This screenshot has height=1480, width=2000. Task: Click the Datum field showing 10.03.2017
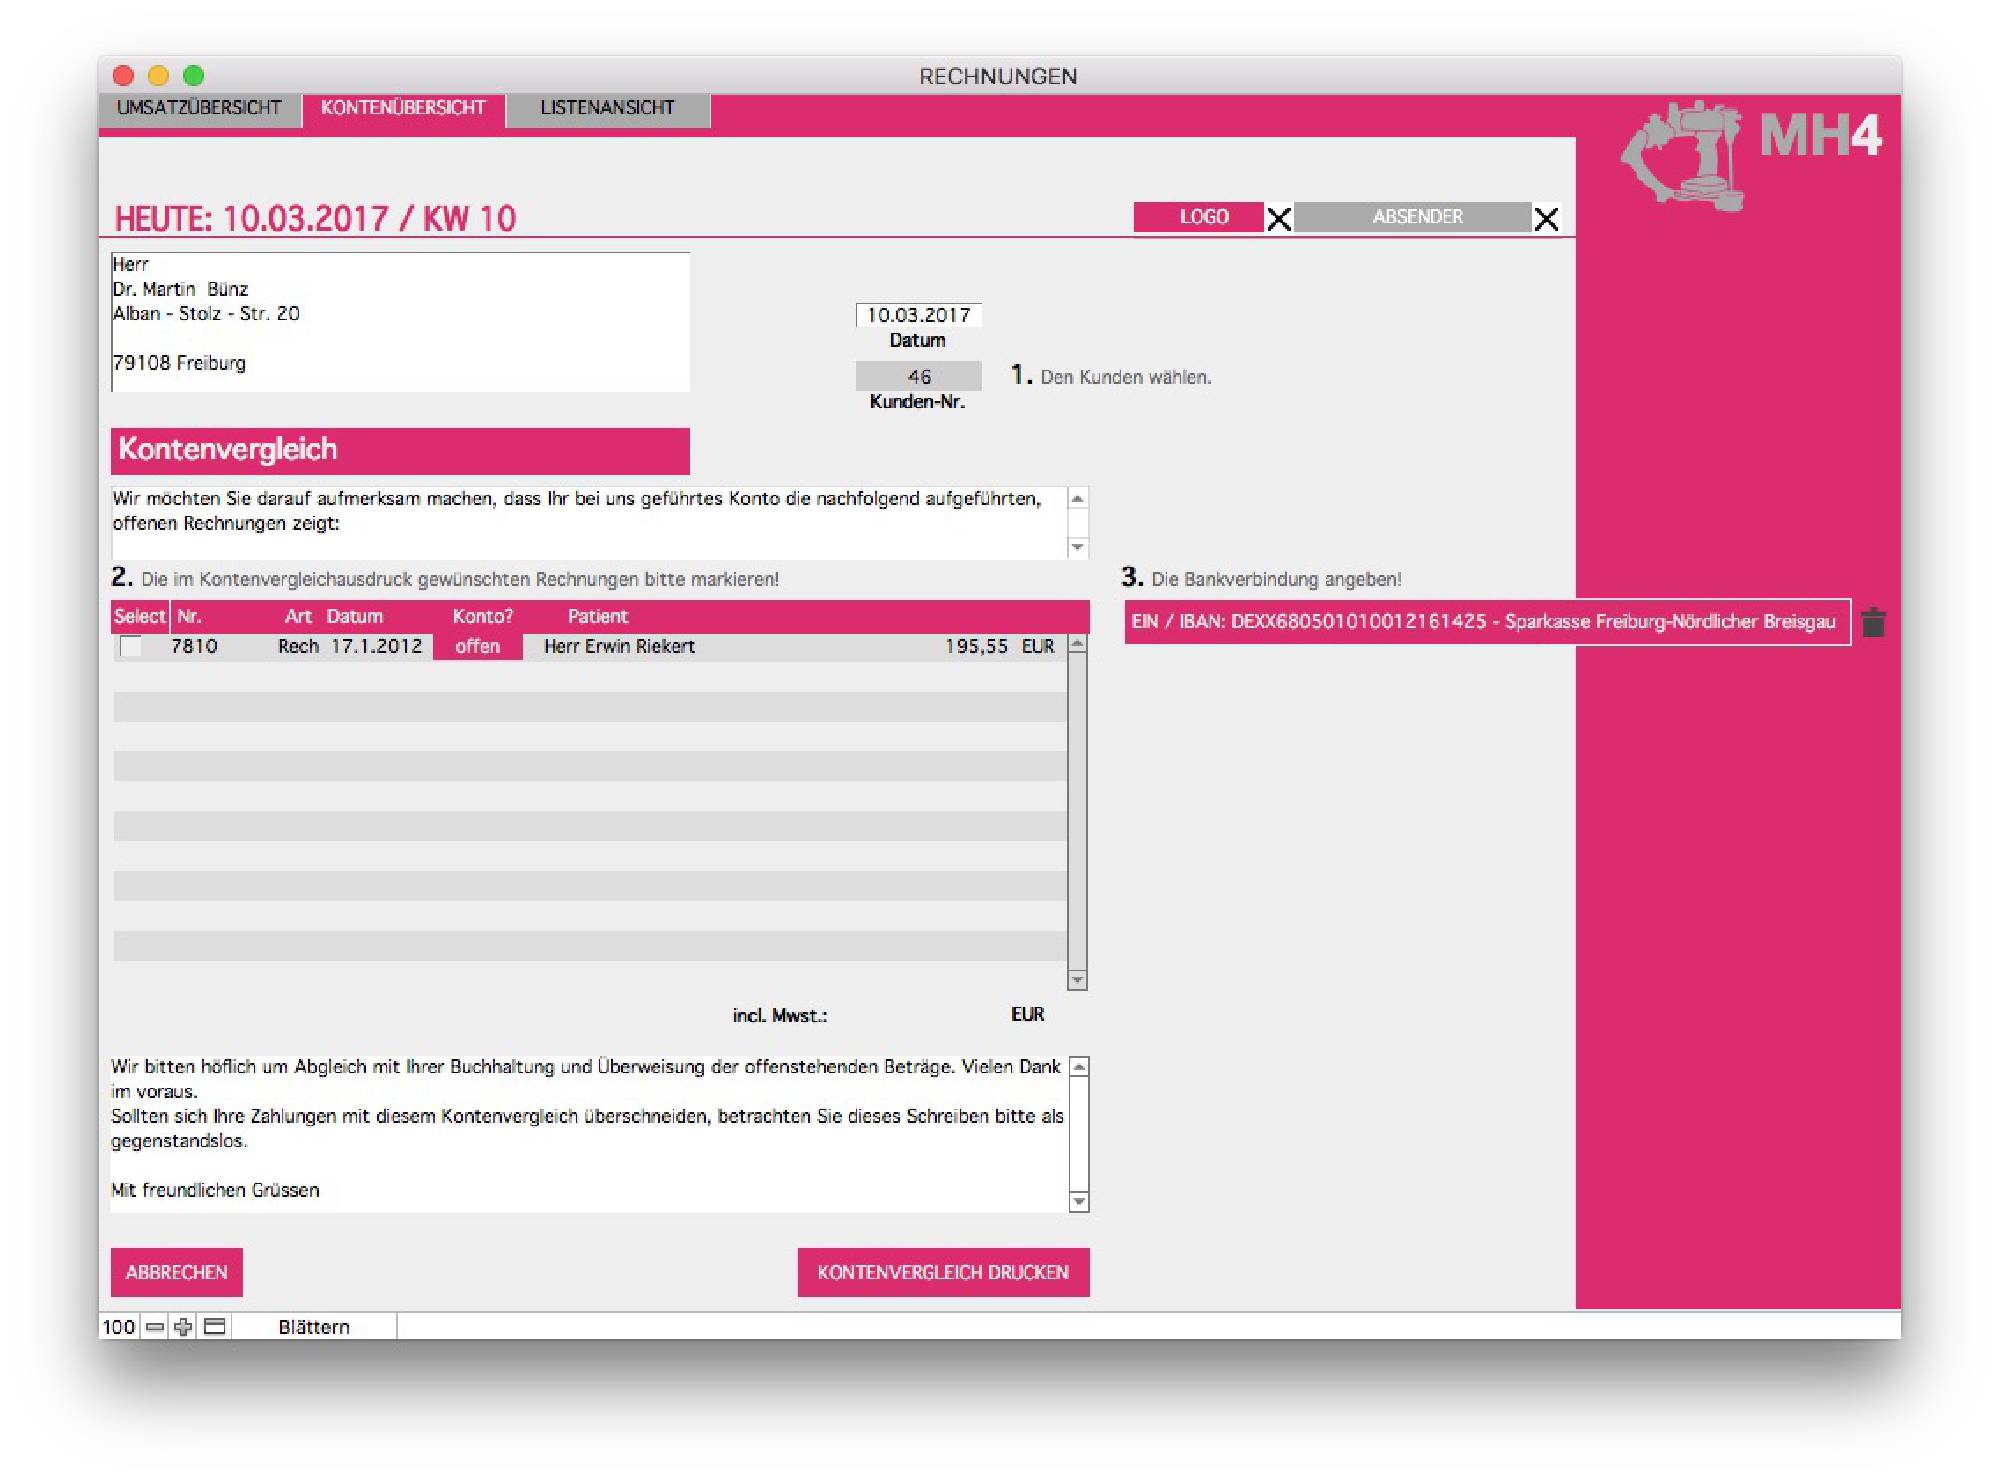(x=918, y=315)
